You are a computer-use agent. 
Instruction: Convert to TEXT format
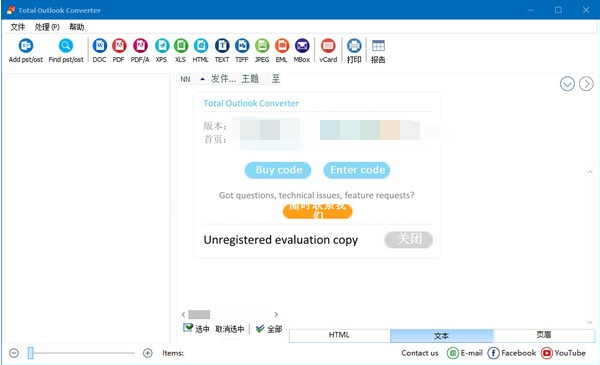tap(222, 50)
